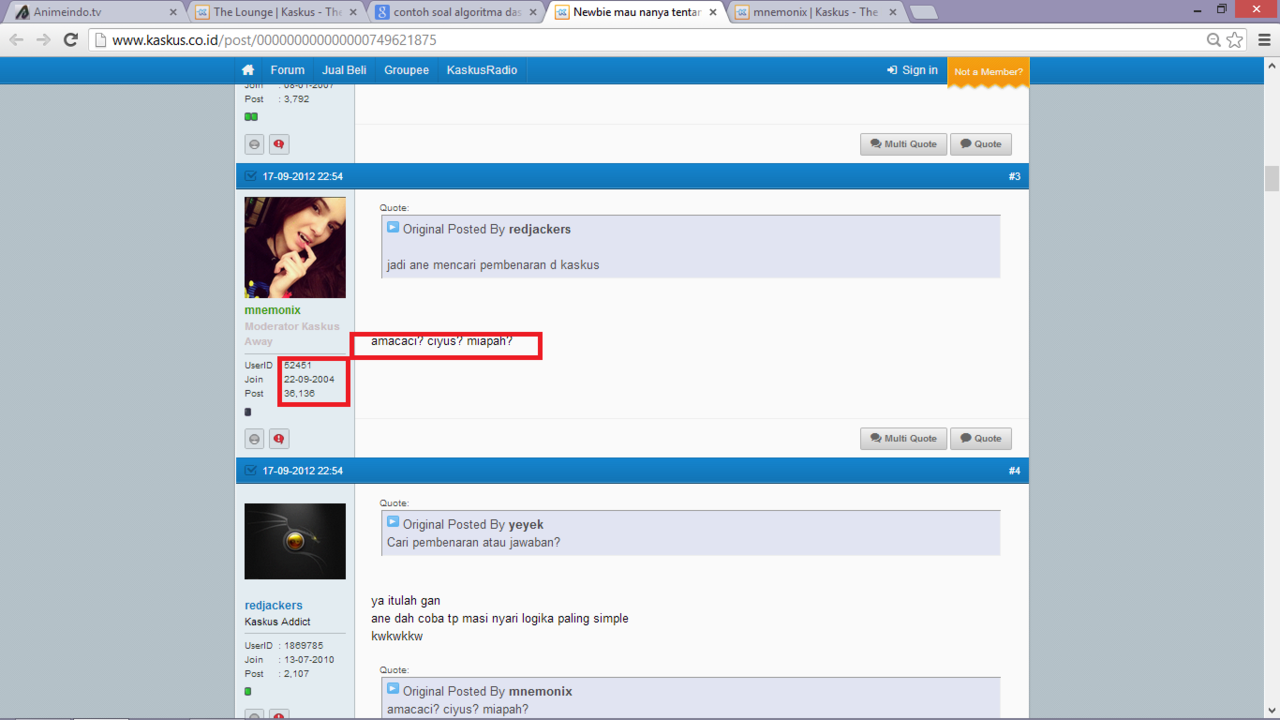The image size is (1280, 720).
Task: Click the page icon in the address bar
Action: [x=99, y=40]
